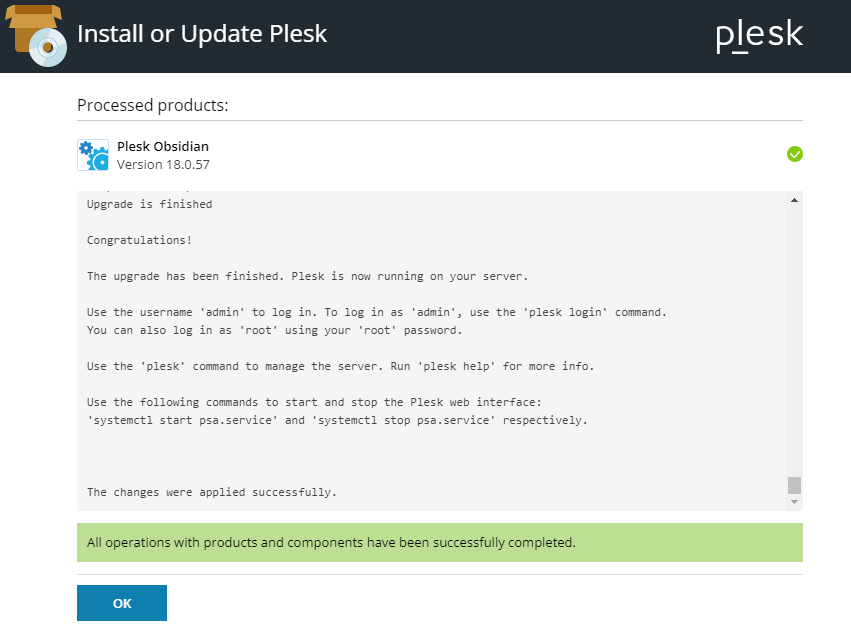Click the 'Version 18.0.57' text
The height and width of the screenshot is (625, 851).
[163, 164]
